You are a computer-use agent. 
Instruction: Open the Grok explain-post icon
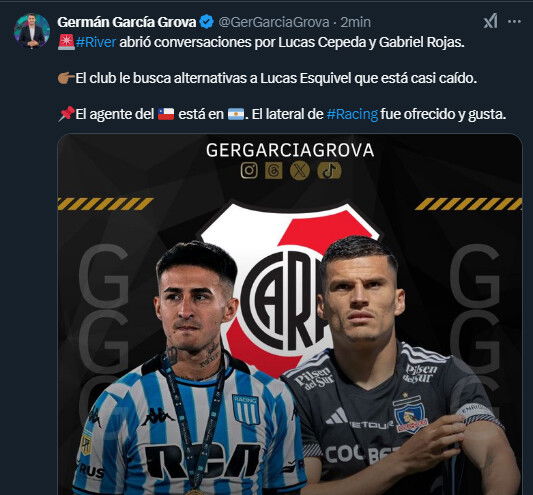(490, 22)
